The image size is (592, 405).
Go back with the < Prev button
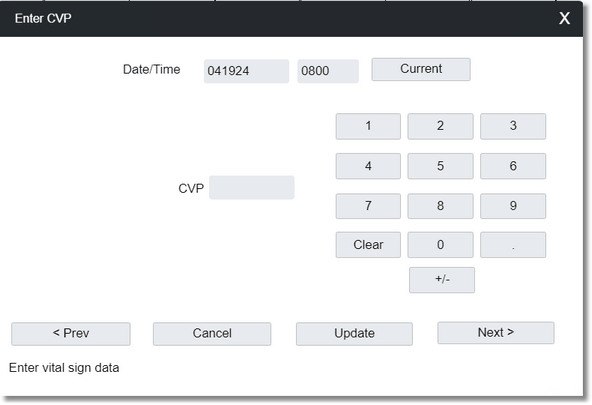pos(71,334)
